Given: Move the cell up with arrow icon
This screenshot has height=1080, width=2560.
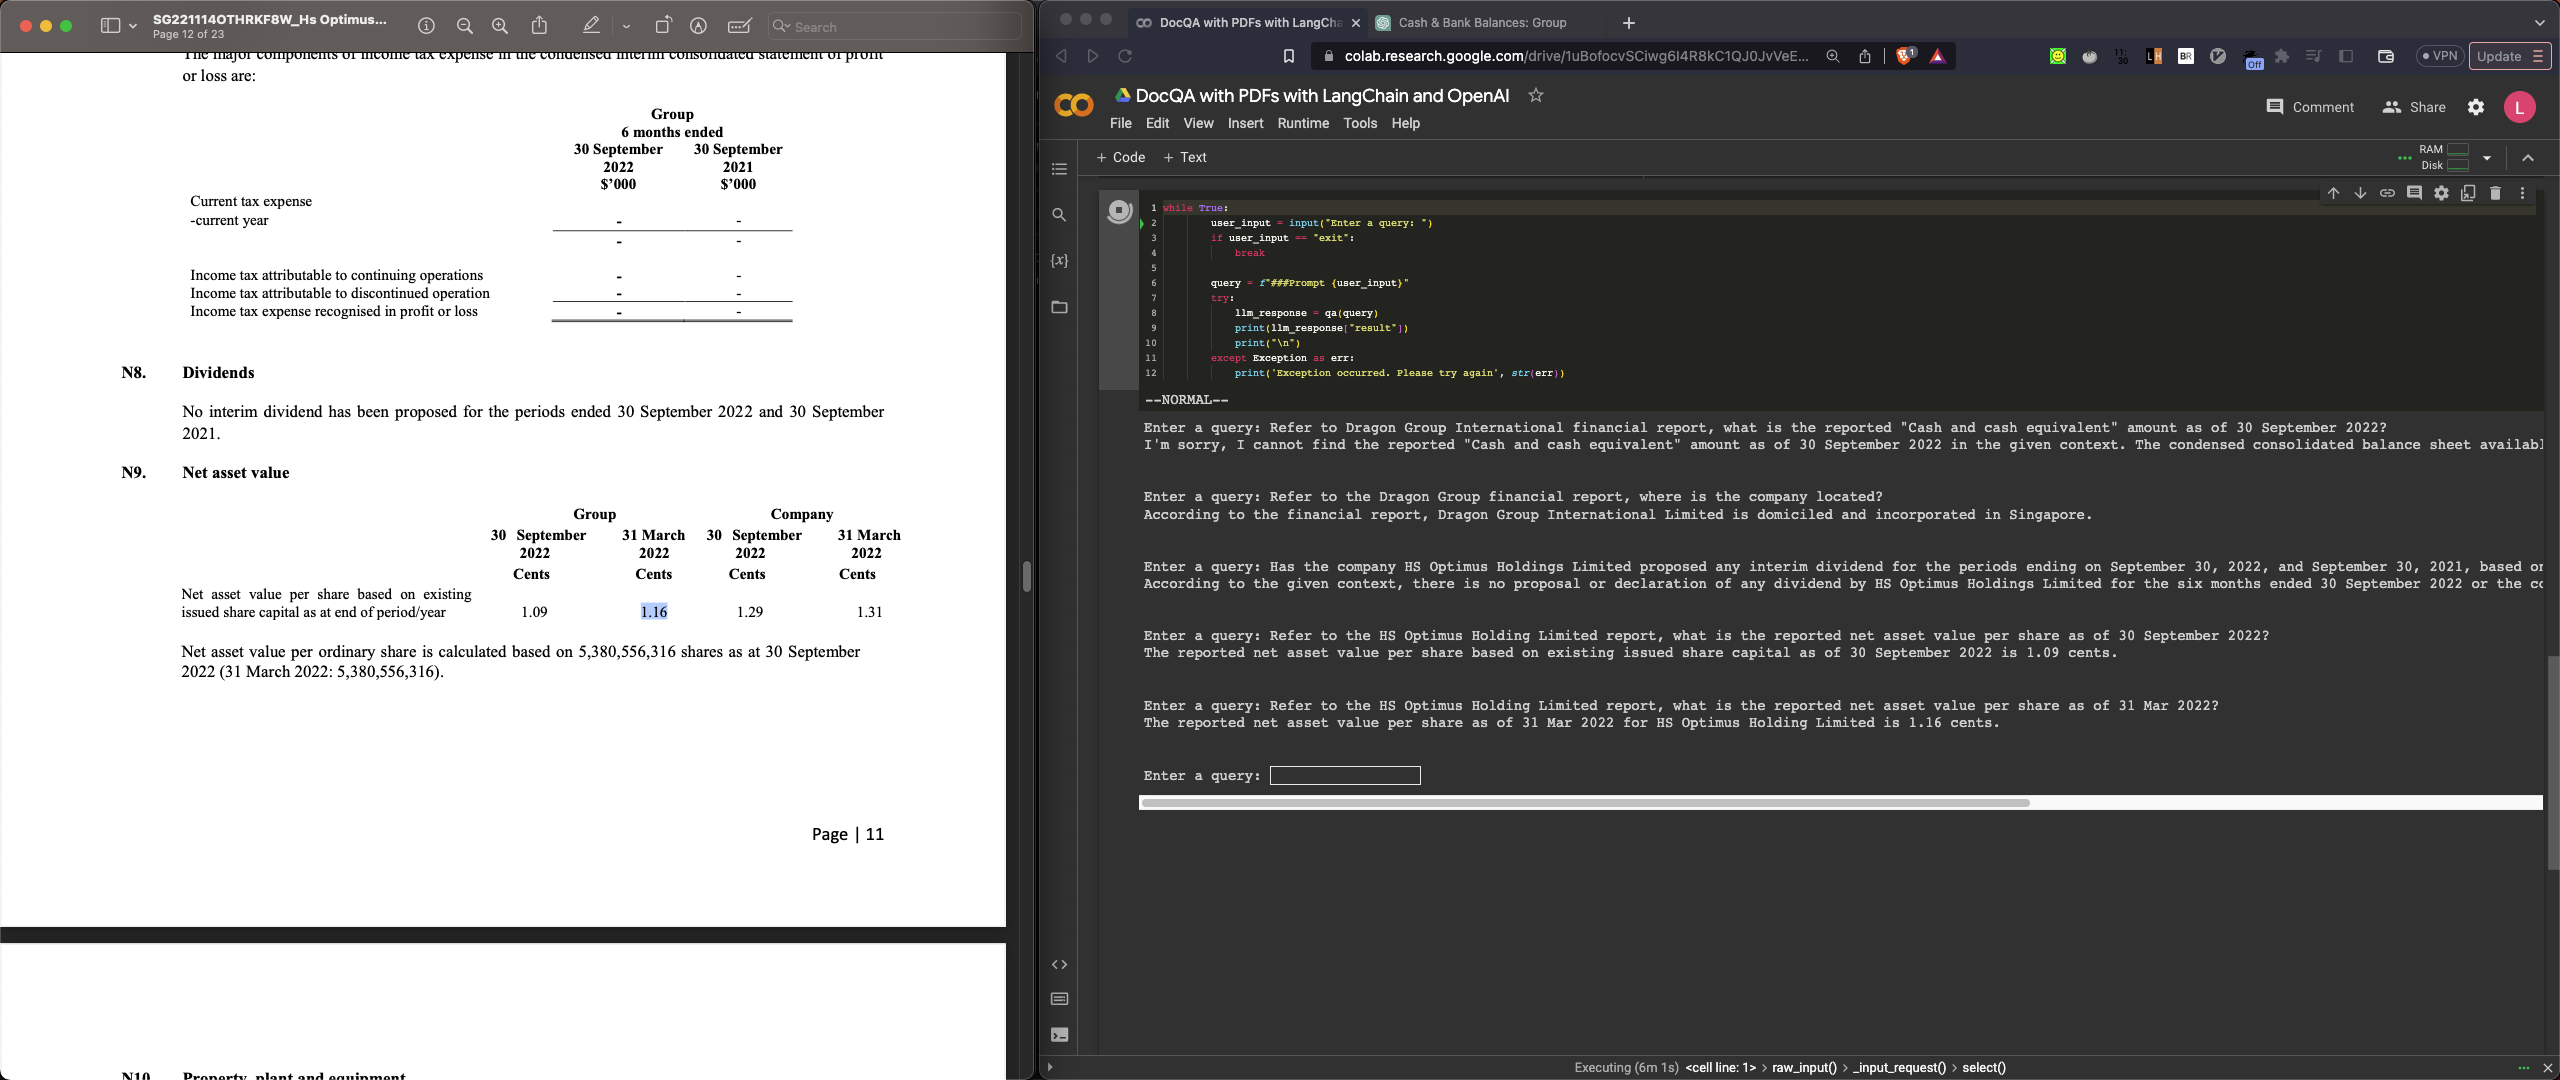Looking at the screenshot, I should pyautogui.click(x=2333, y=193).
